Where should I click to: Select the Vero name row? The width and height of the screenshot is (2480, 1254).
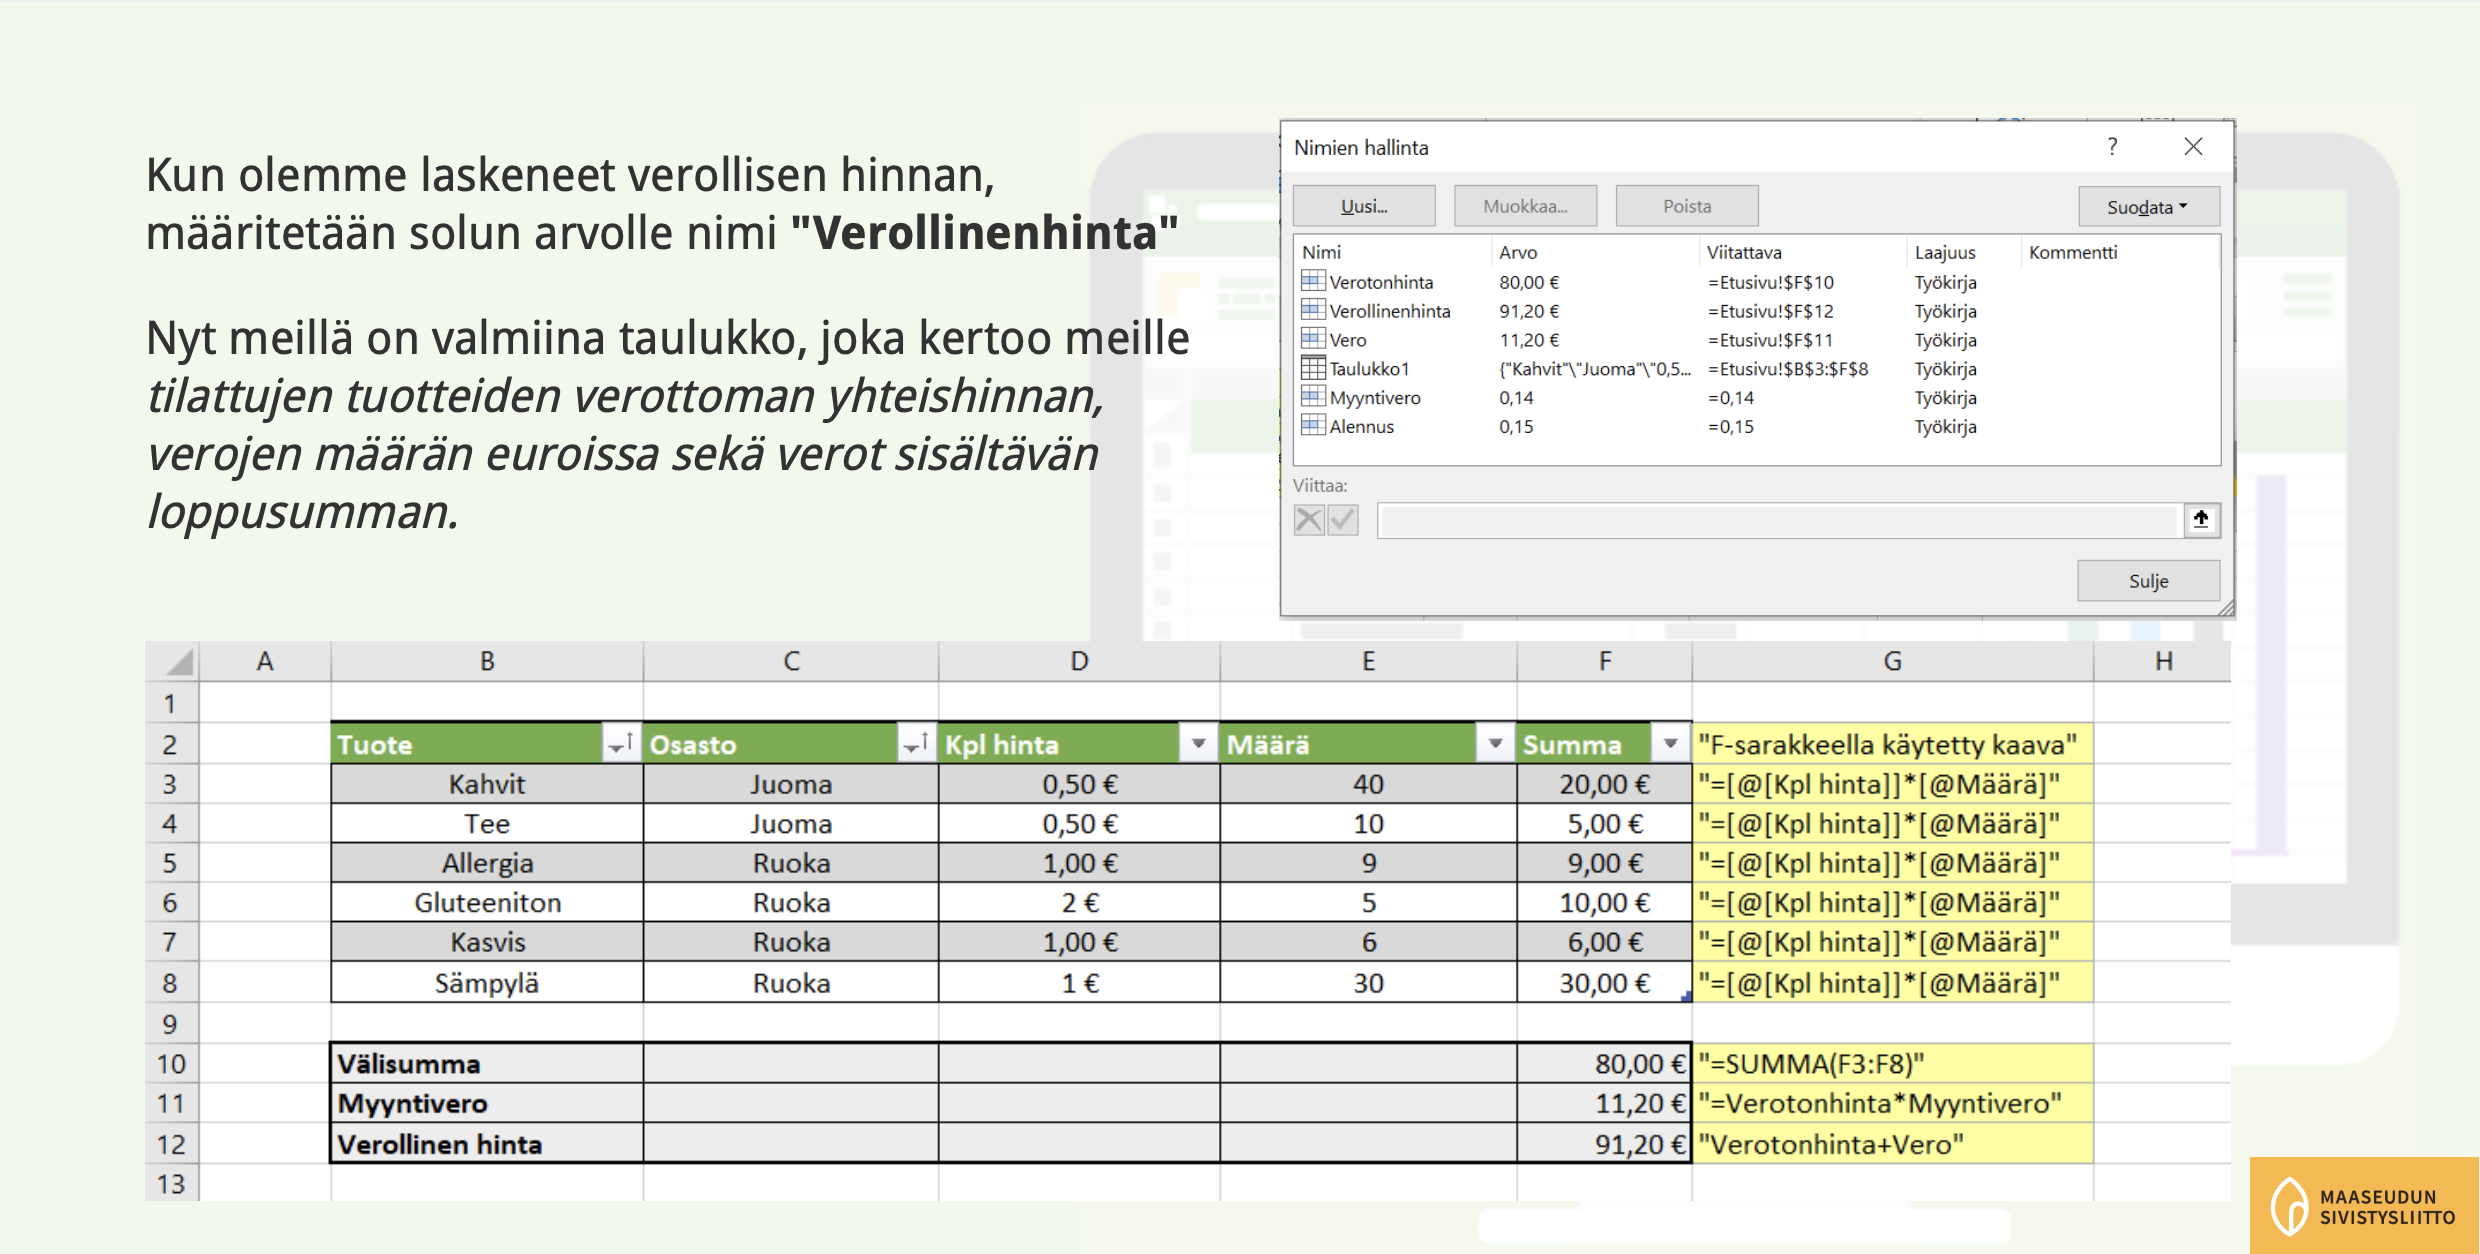pyautogui.click(x=1756, y=340)
